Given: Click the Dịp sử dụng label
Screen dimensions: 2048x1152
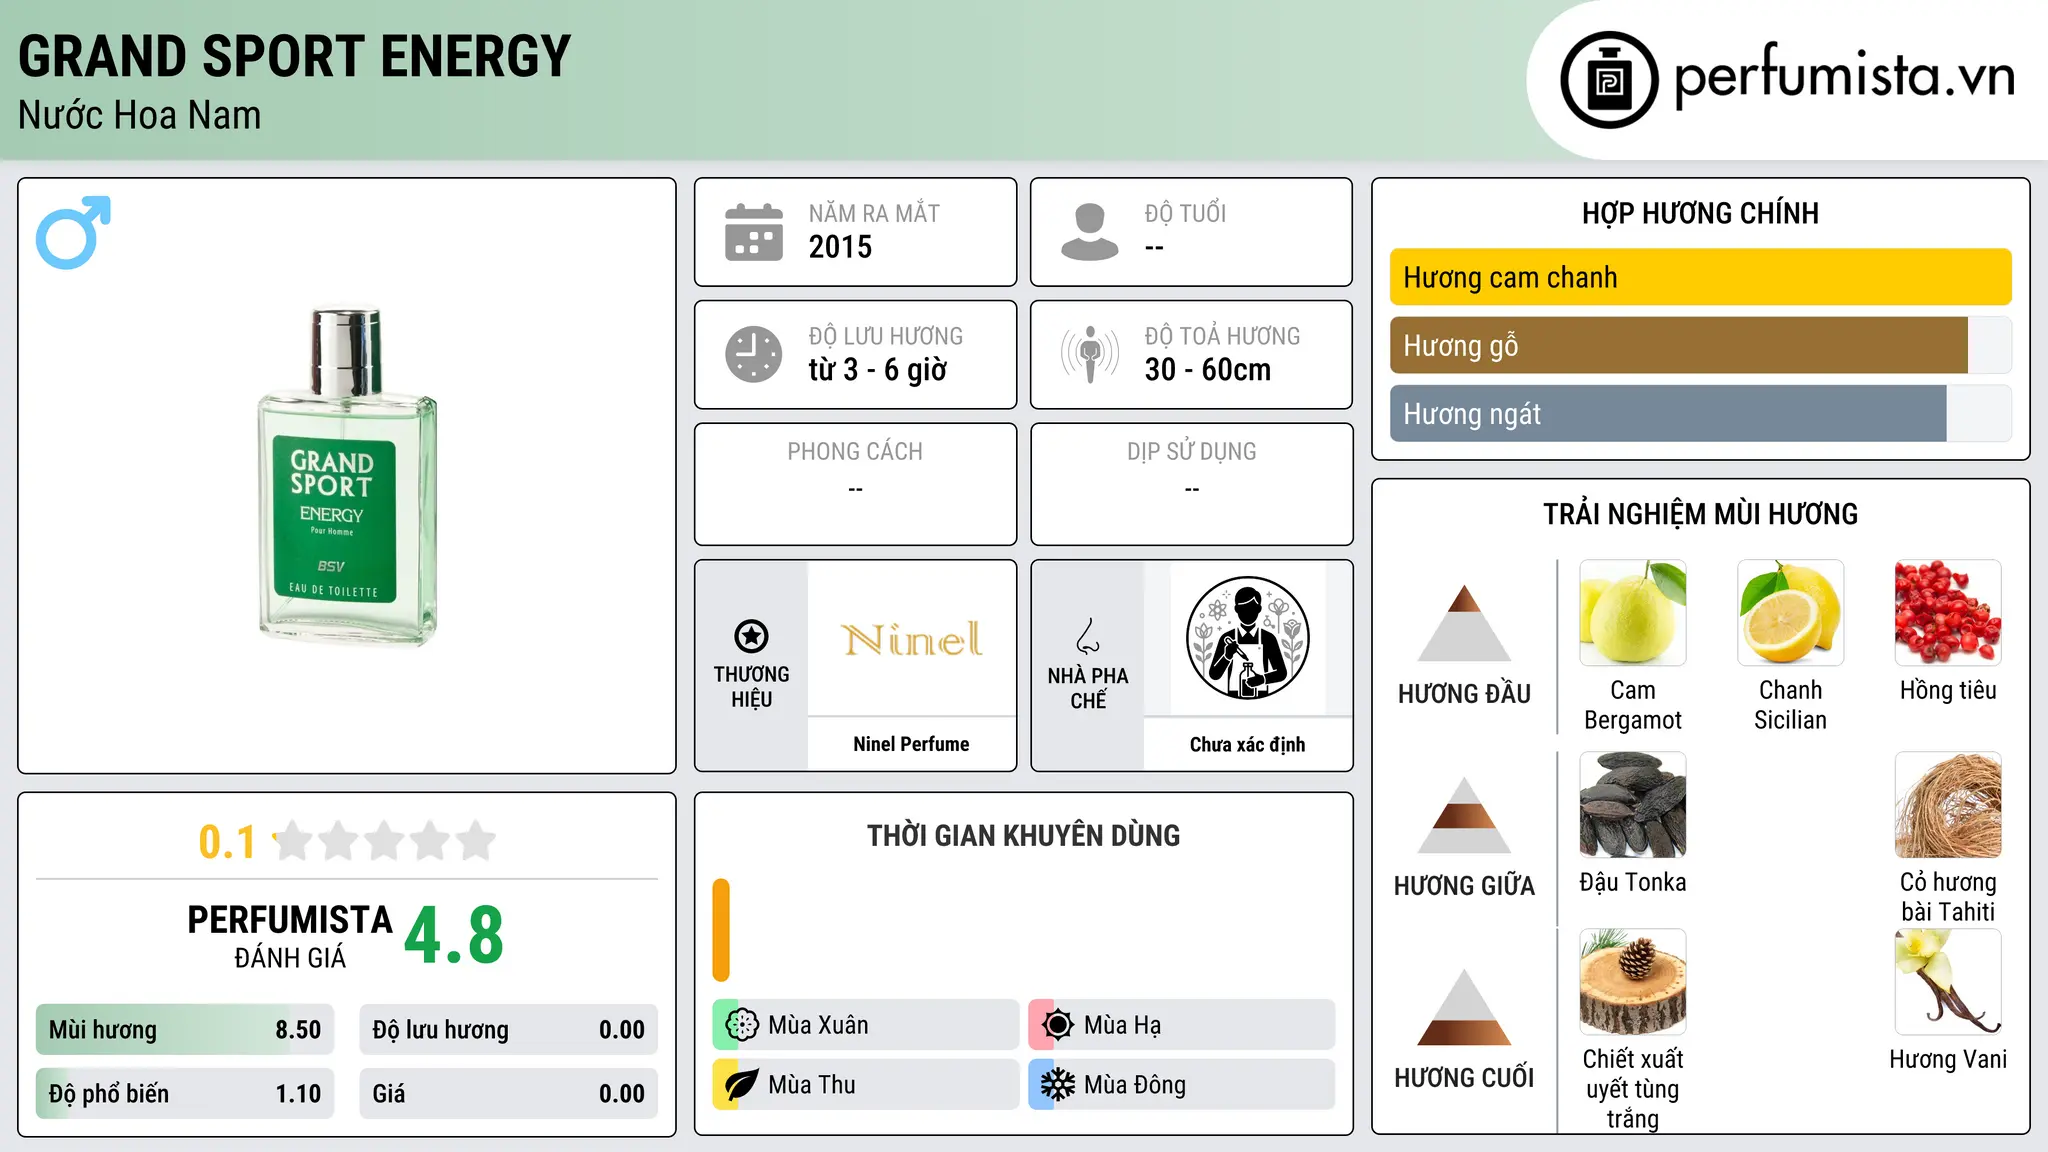Looking at the screenshot, I should tap(1191, 452).
